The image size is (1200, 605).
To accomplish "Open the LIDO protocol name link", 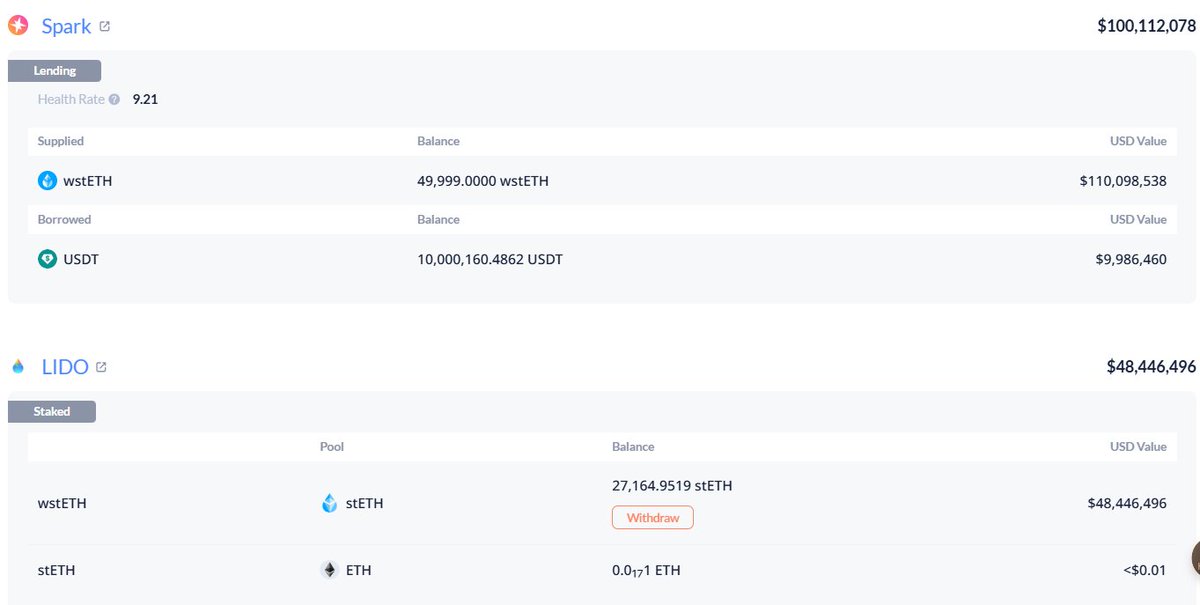I will tap(65, 367).
